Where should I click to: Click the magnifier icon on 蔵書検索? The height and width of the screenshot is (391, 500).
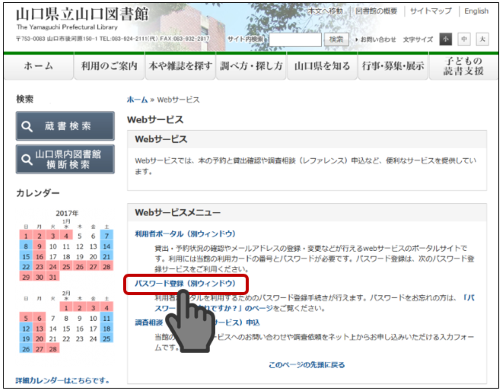pyautogui.click(x=27, y=126)
